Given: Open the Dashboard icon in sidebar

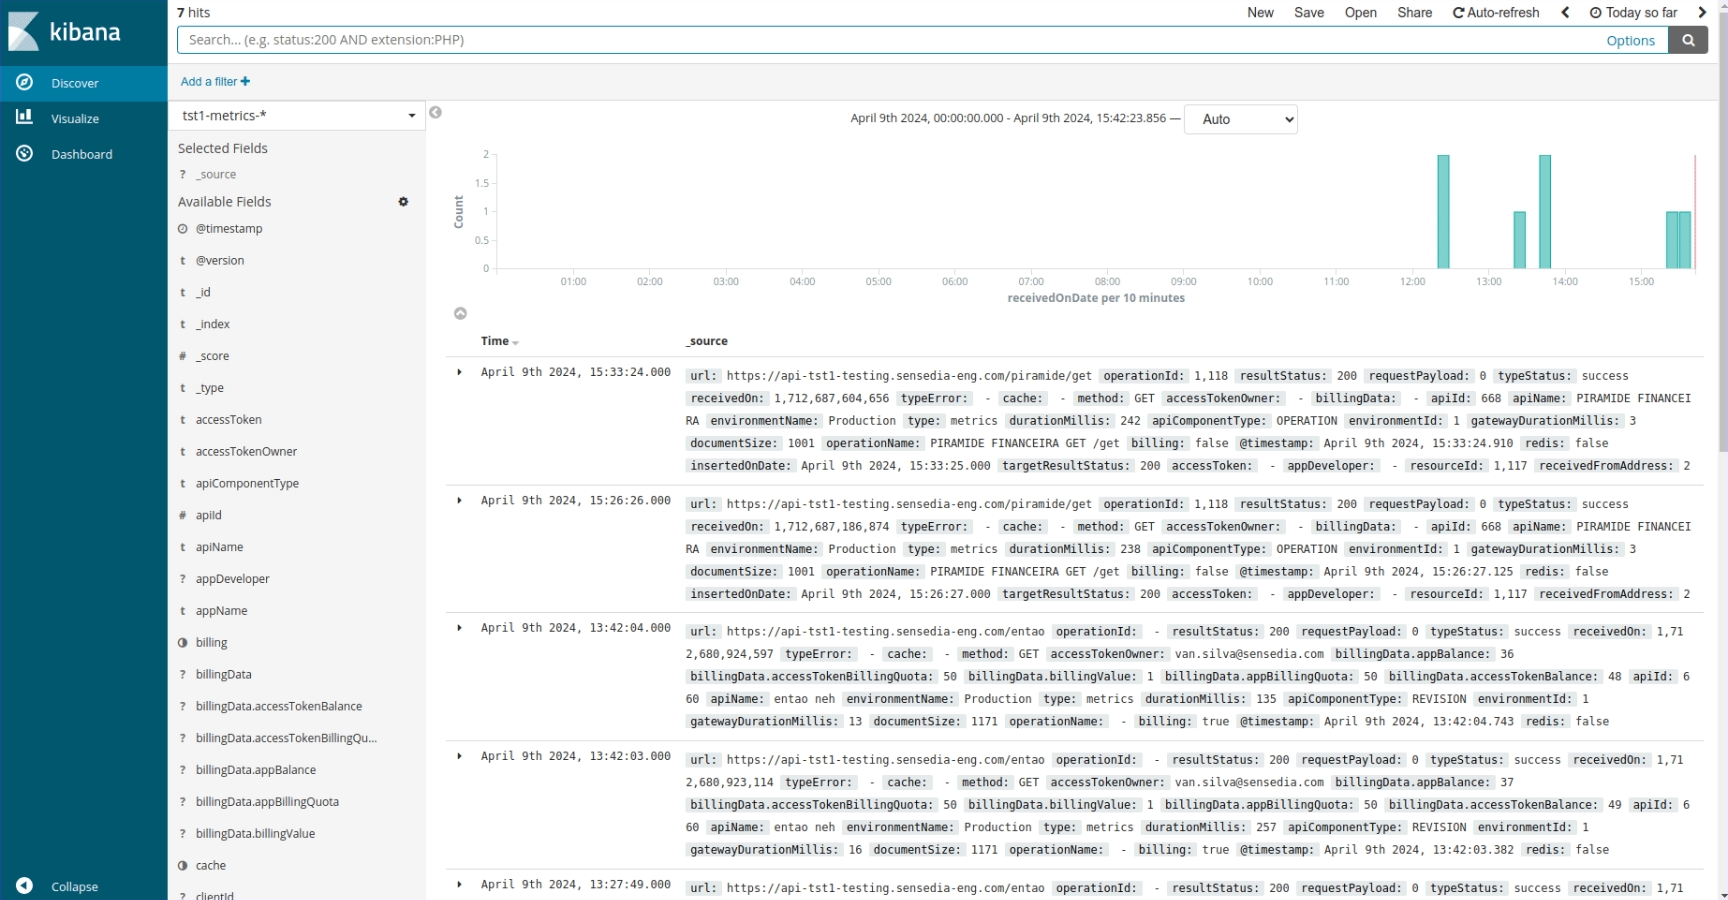Looking at the screenshot, I should pyautogui.click(x=25, y=154).
